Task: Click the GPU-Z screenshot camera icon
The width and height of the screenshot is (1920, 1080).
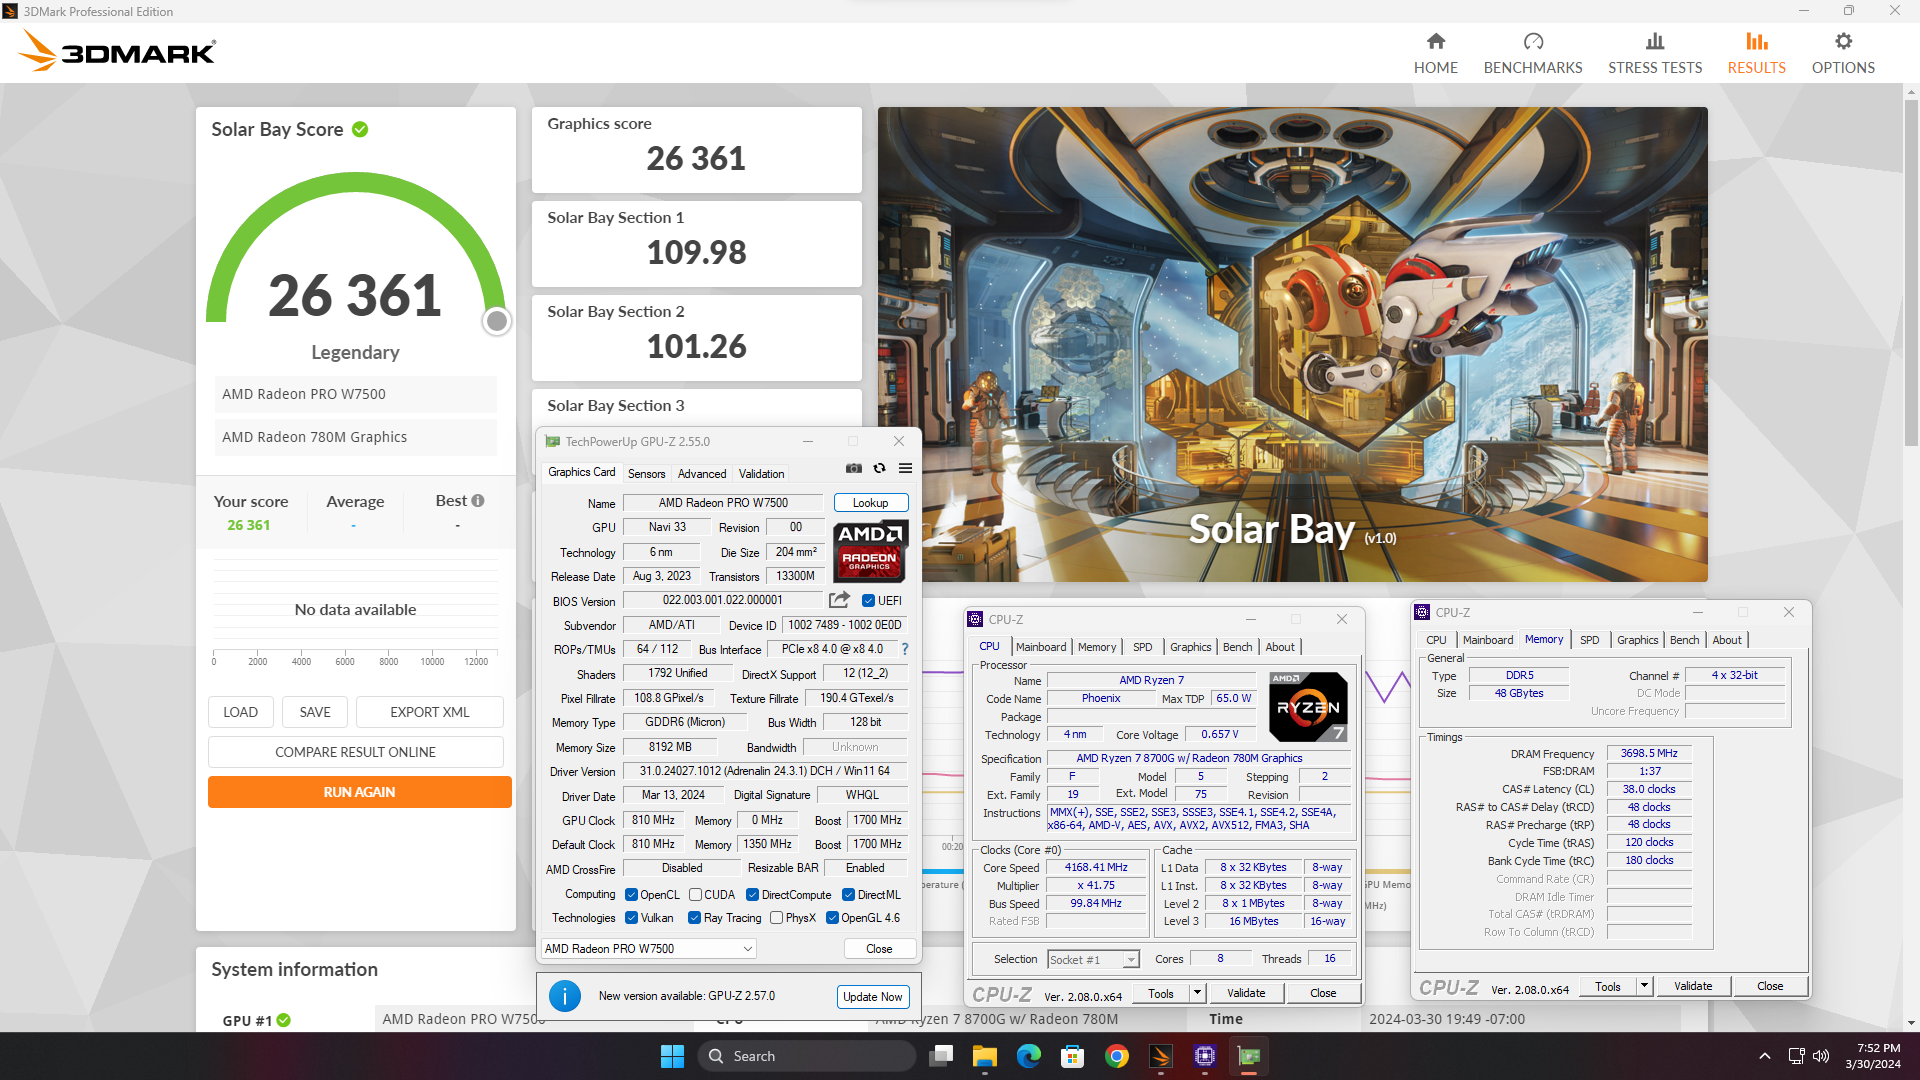Action: coord(853,468)
